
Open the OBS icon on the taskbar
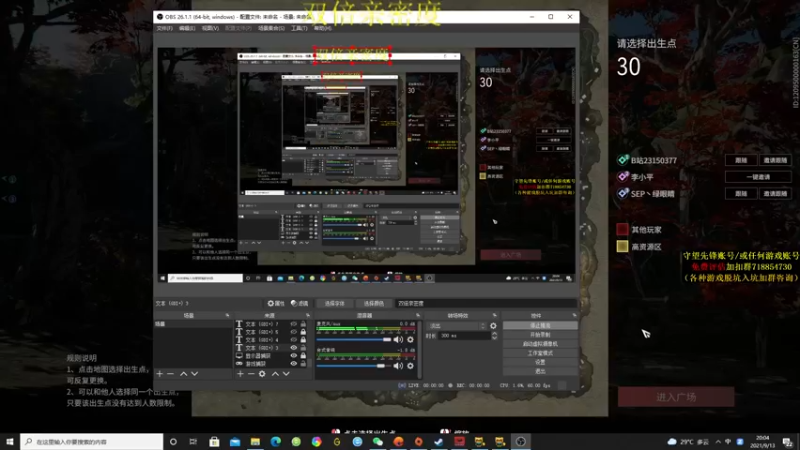pos(520,442)
